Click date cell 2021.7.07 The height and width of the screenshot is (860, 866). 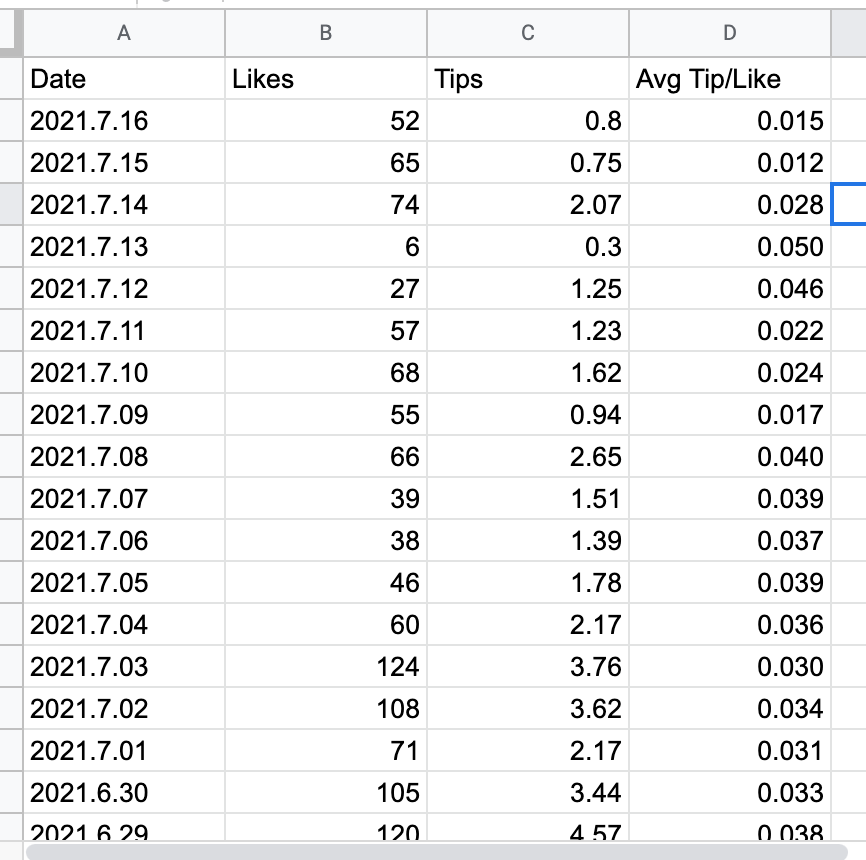[124, 498]
